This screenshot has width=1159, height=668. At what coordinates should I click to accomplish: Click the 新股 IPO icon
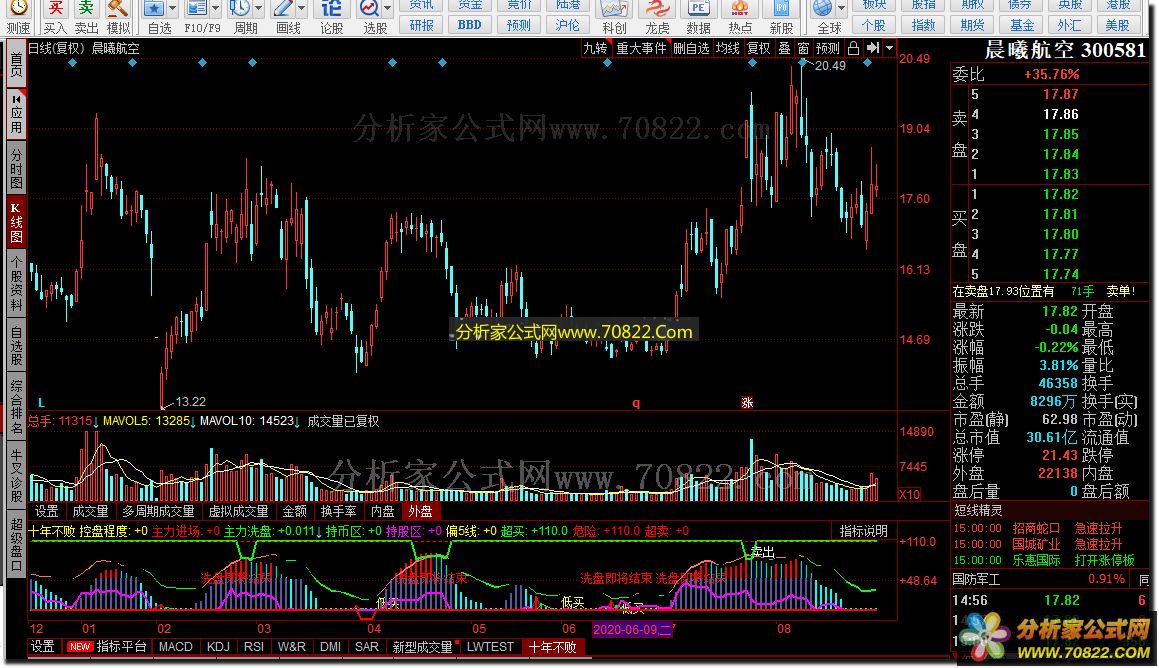(x=781, y=9)
